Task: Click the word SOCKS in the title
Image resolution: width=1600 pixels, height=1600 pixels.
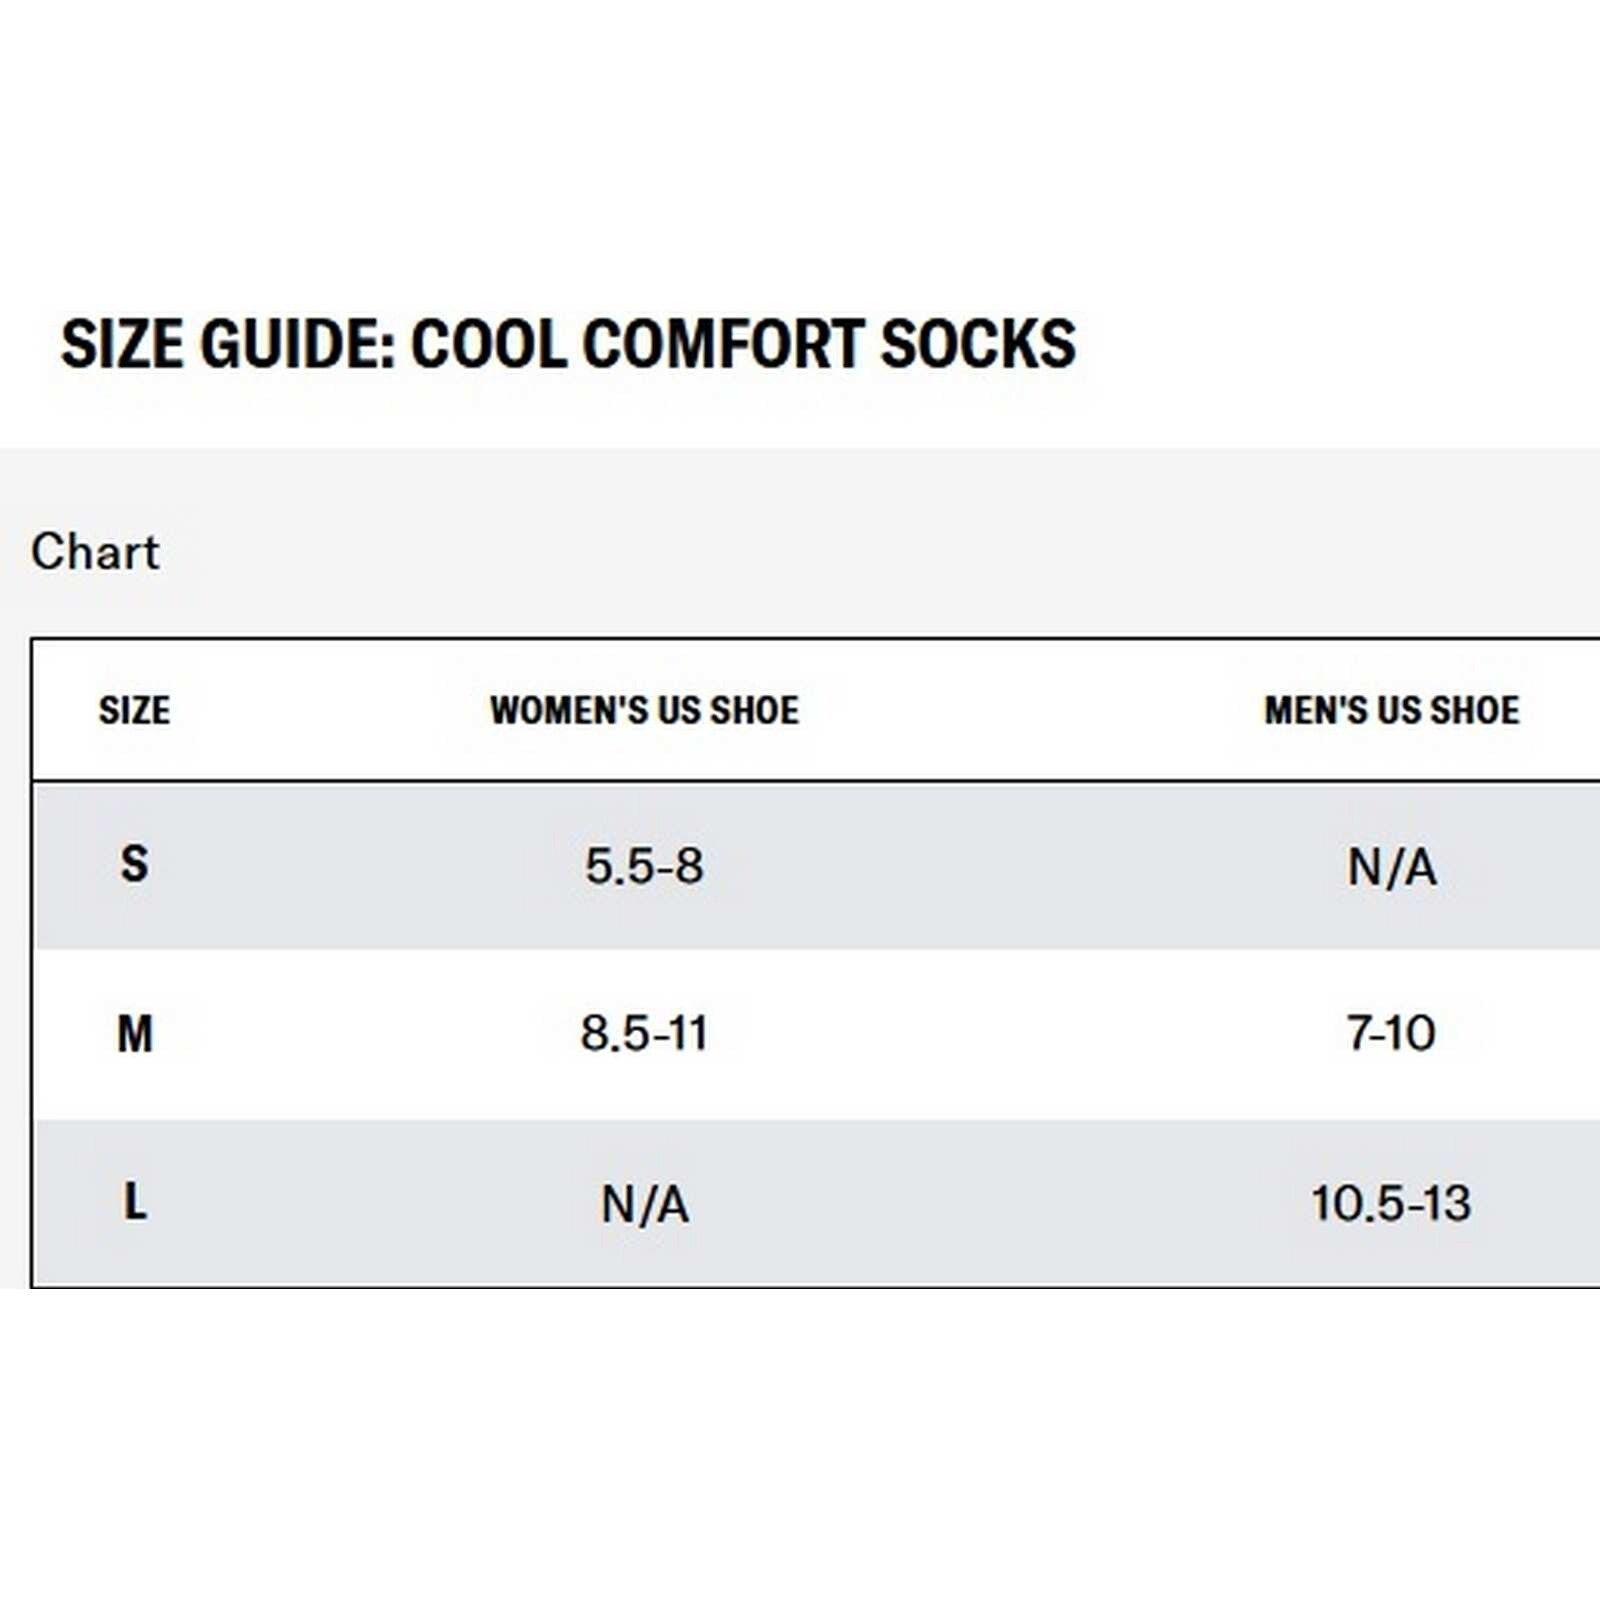Action: tap(978, 344)
